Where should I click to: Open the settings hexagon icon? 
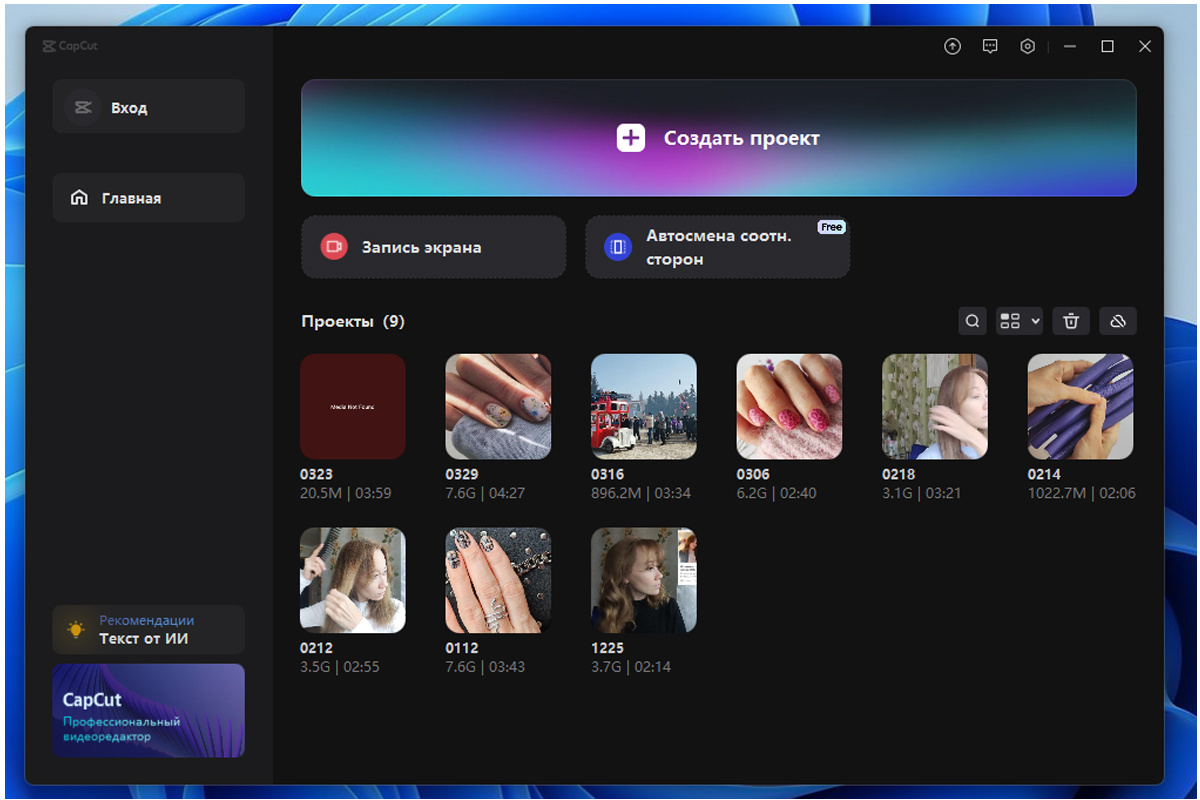(1027, 46)
